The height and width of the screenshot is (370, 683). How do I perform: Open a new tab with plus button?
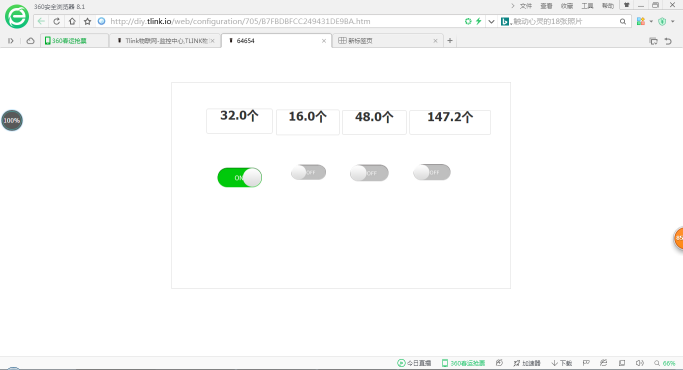[450, 41]
